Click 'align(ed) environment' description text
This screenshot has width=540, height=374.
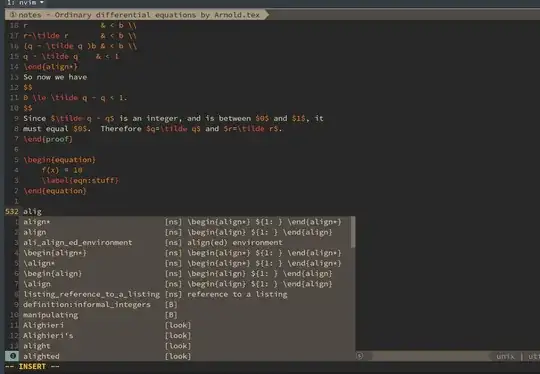point(235,242)
